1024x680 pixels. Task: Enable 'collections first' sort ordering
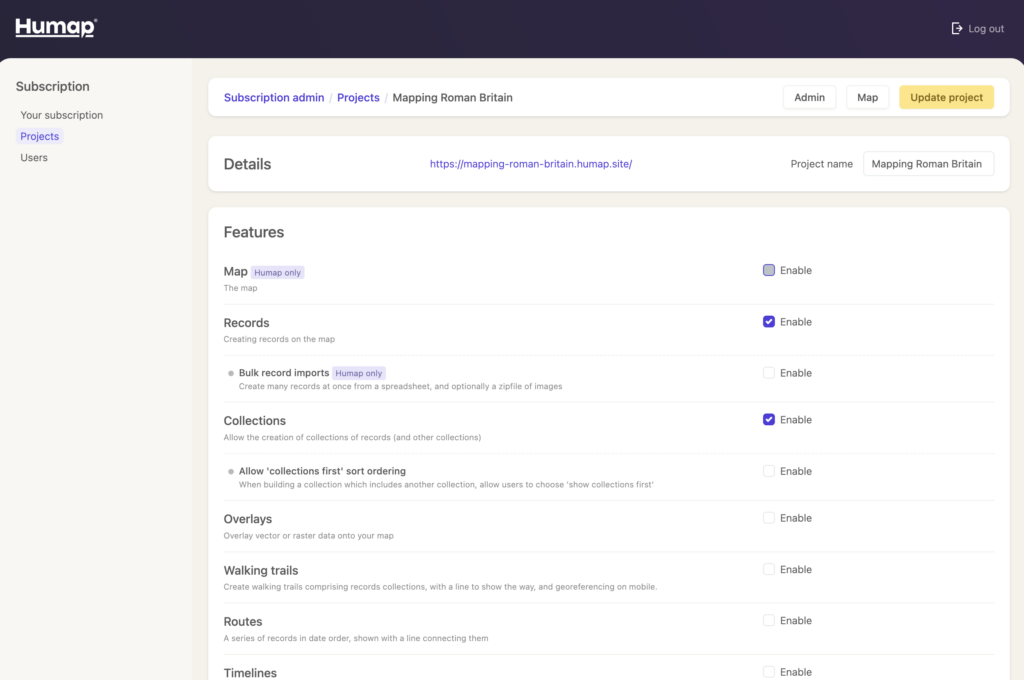pos(769,471)
